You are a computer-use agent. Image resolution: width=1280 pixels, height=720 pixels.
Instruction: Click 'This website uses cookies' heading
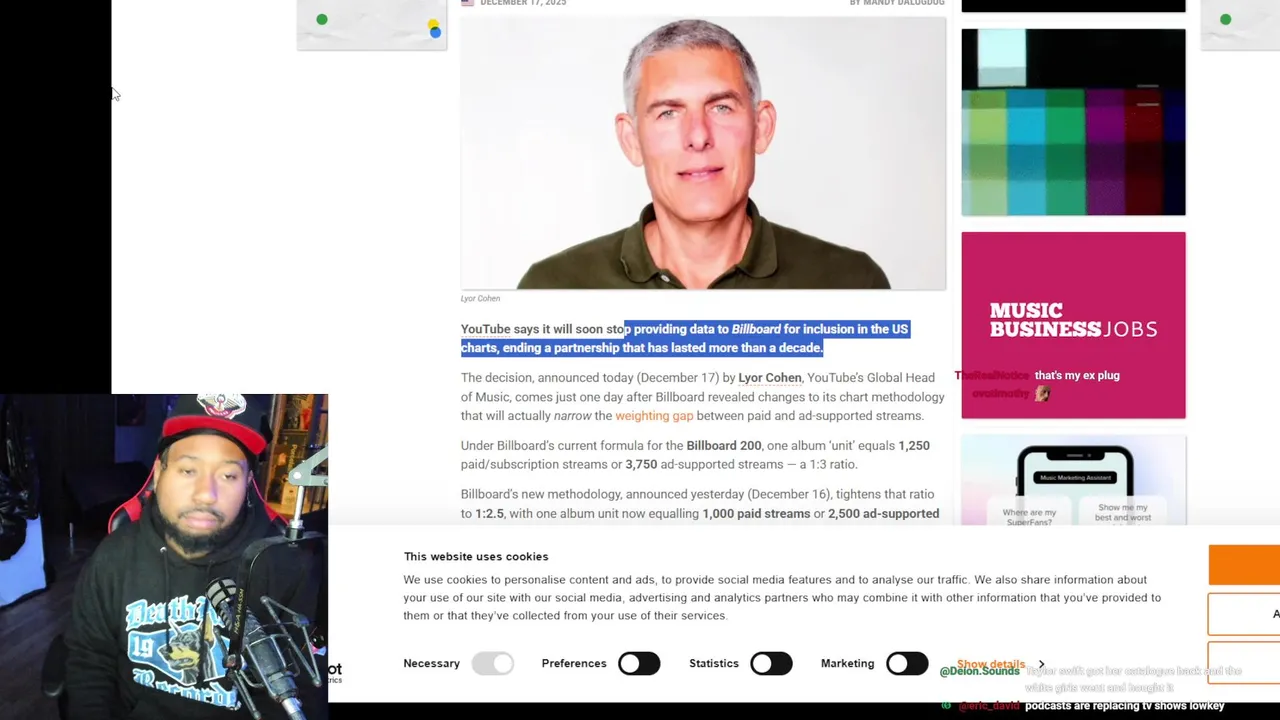(x=476, y=556)
